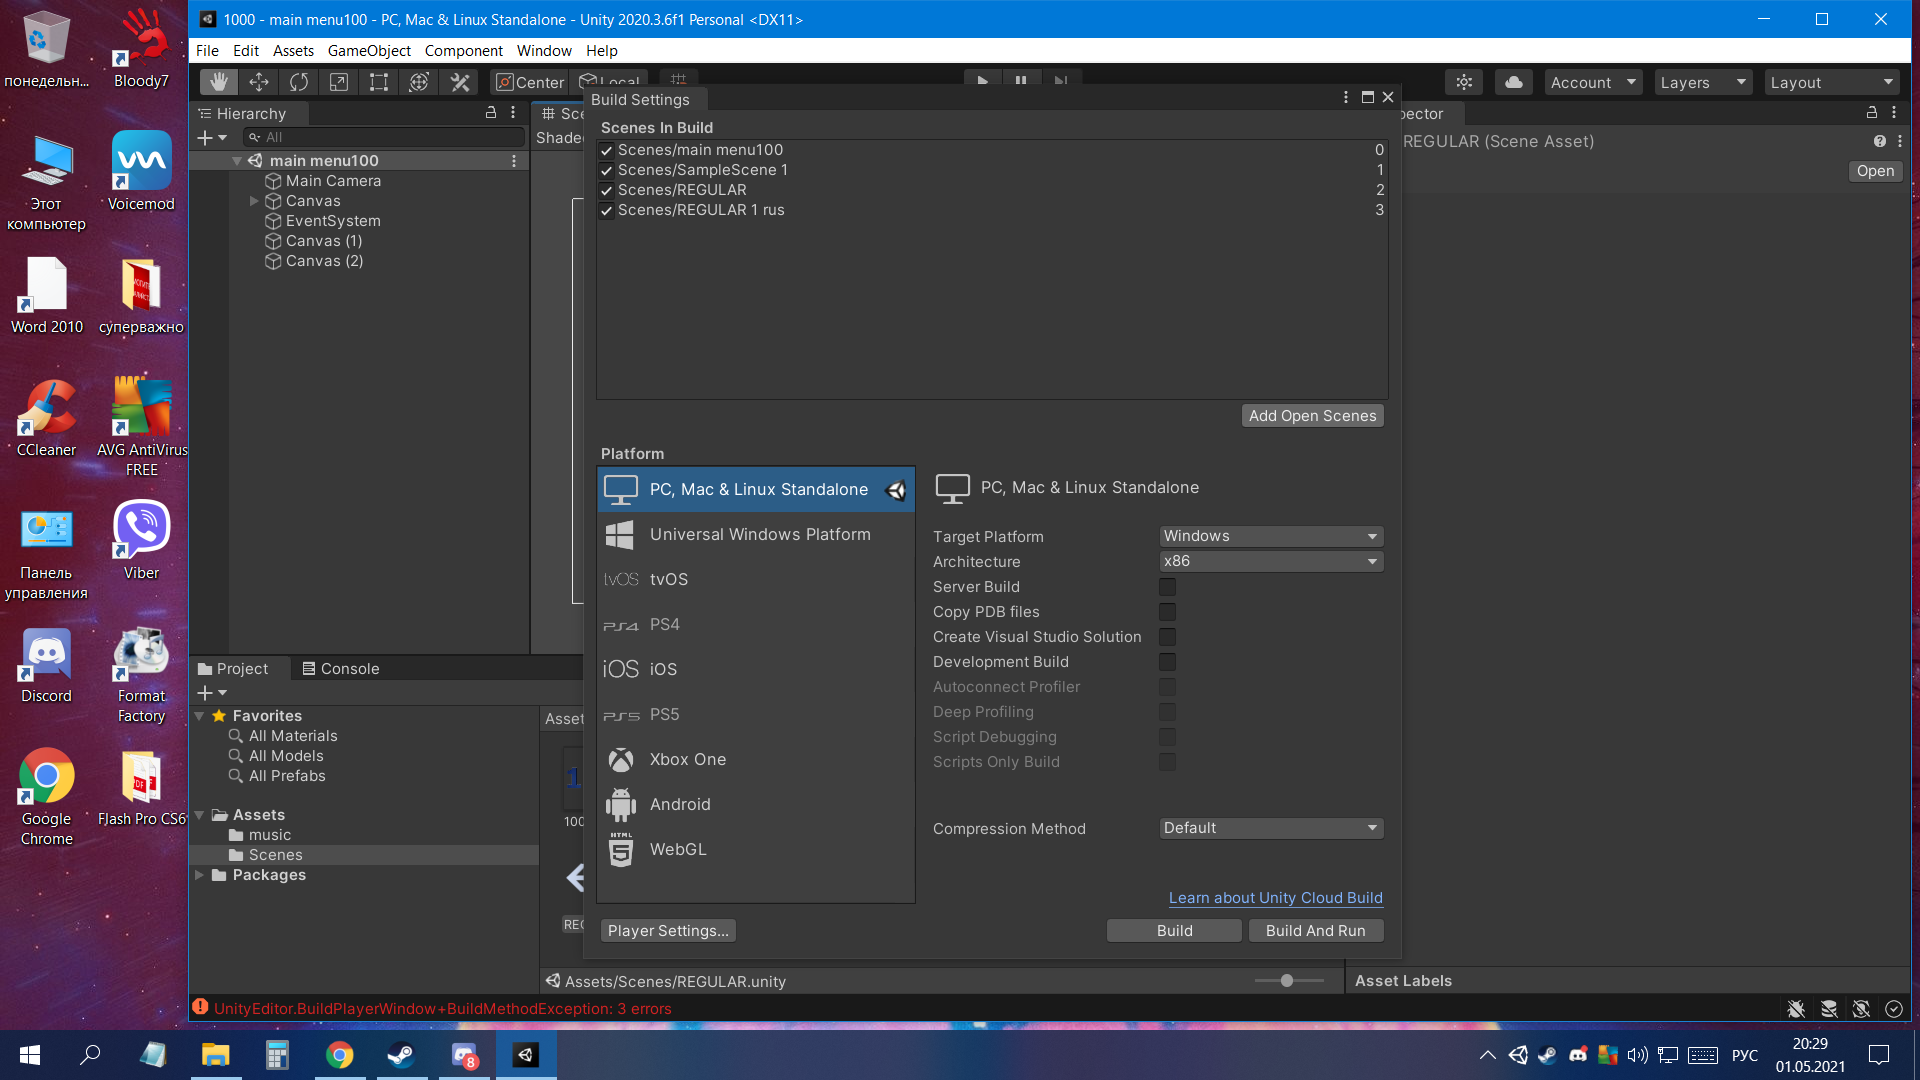Enable Development Build checkbox
The image size is (1920, 1080).
click(x=1167, y=662)
